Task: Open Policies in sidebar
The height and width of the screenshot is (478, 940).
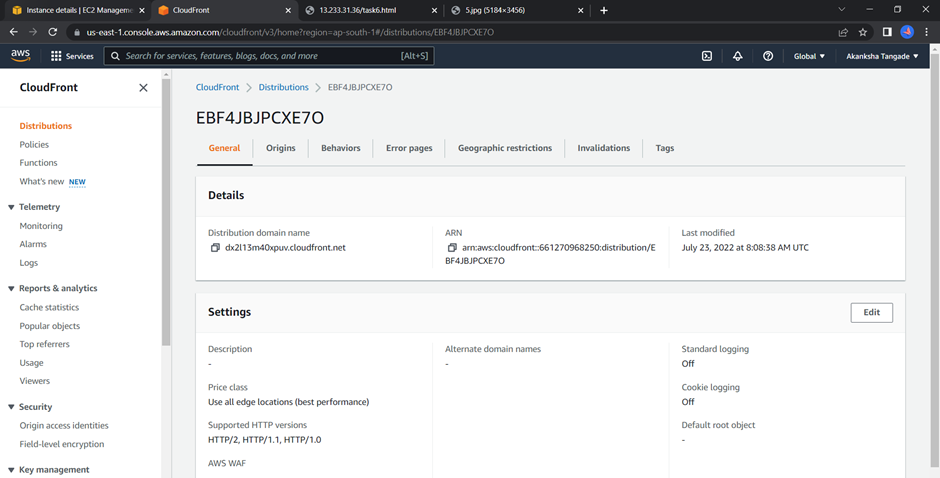Action: [34, 145]
